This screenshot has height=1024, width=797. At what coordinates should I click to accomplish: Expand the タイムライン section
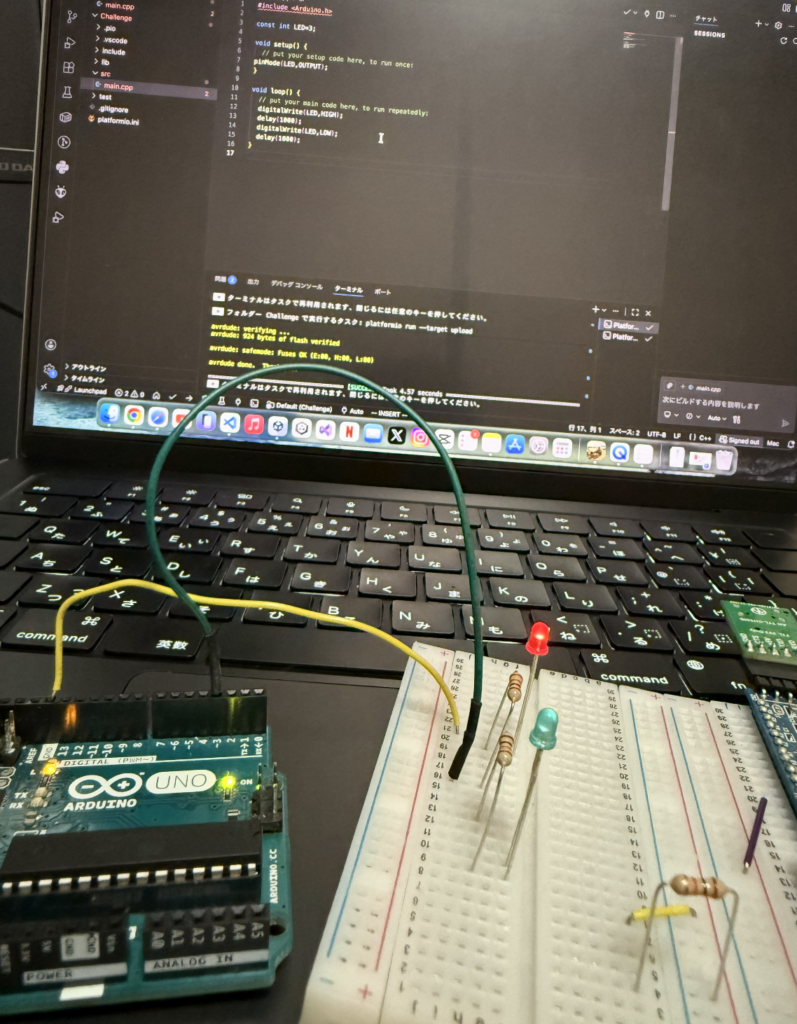click(88, 379)
